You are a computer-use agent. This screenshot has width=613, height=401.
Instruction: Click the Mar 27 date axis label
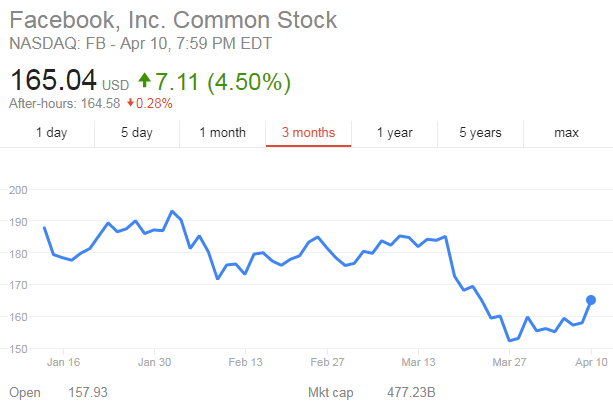(x=505, y=364)
